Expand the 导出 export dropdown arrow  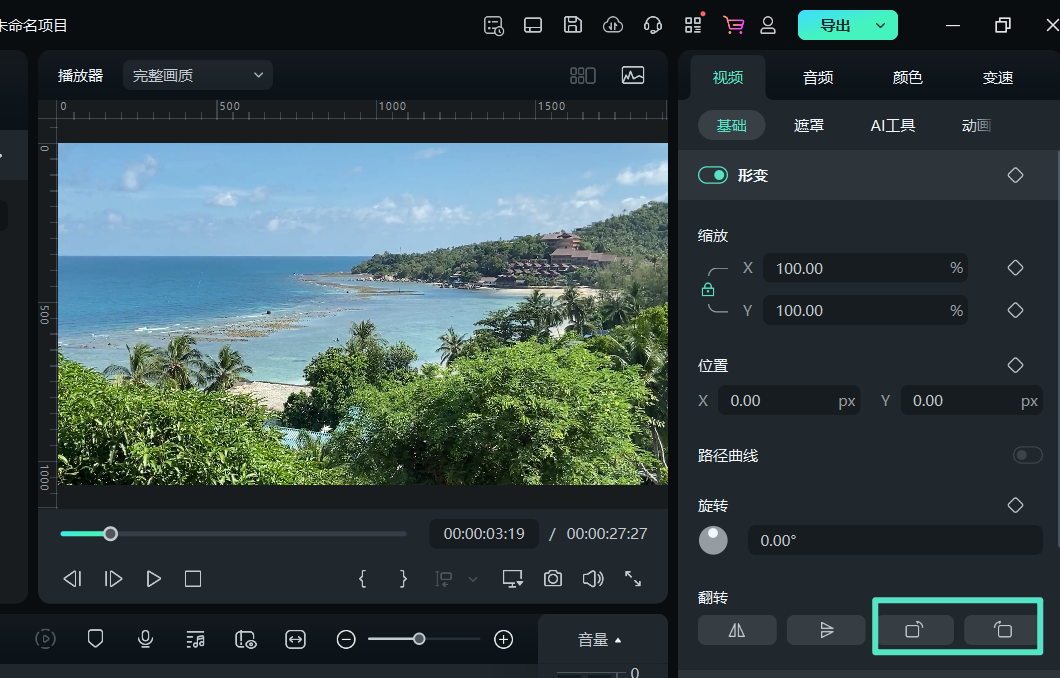click(880, 25)
